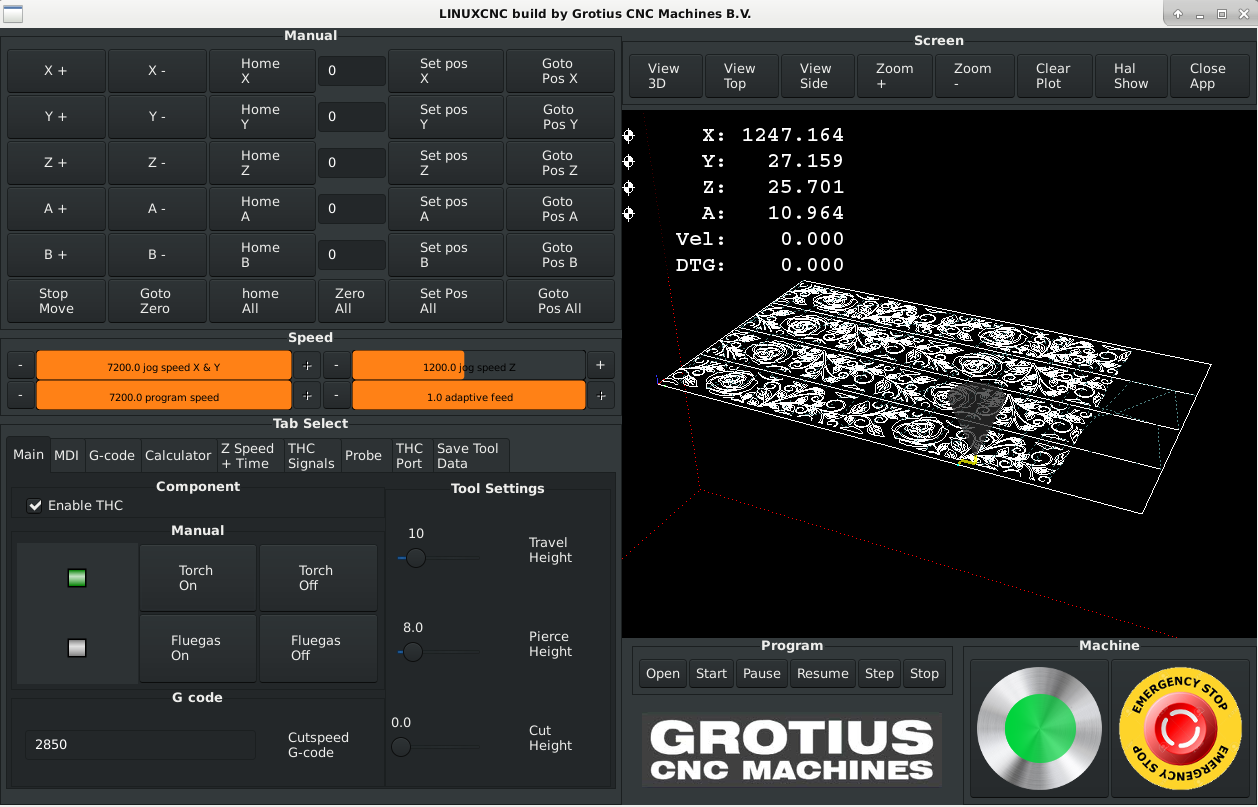Image resolution: width=1258 pixels, height=807 pixels.
Task: Open the Hal Show window
Action: click(1131, 76)
